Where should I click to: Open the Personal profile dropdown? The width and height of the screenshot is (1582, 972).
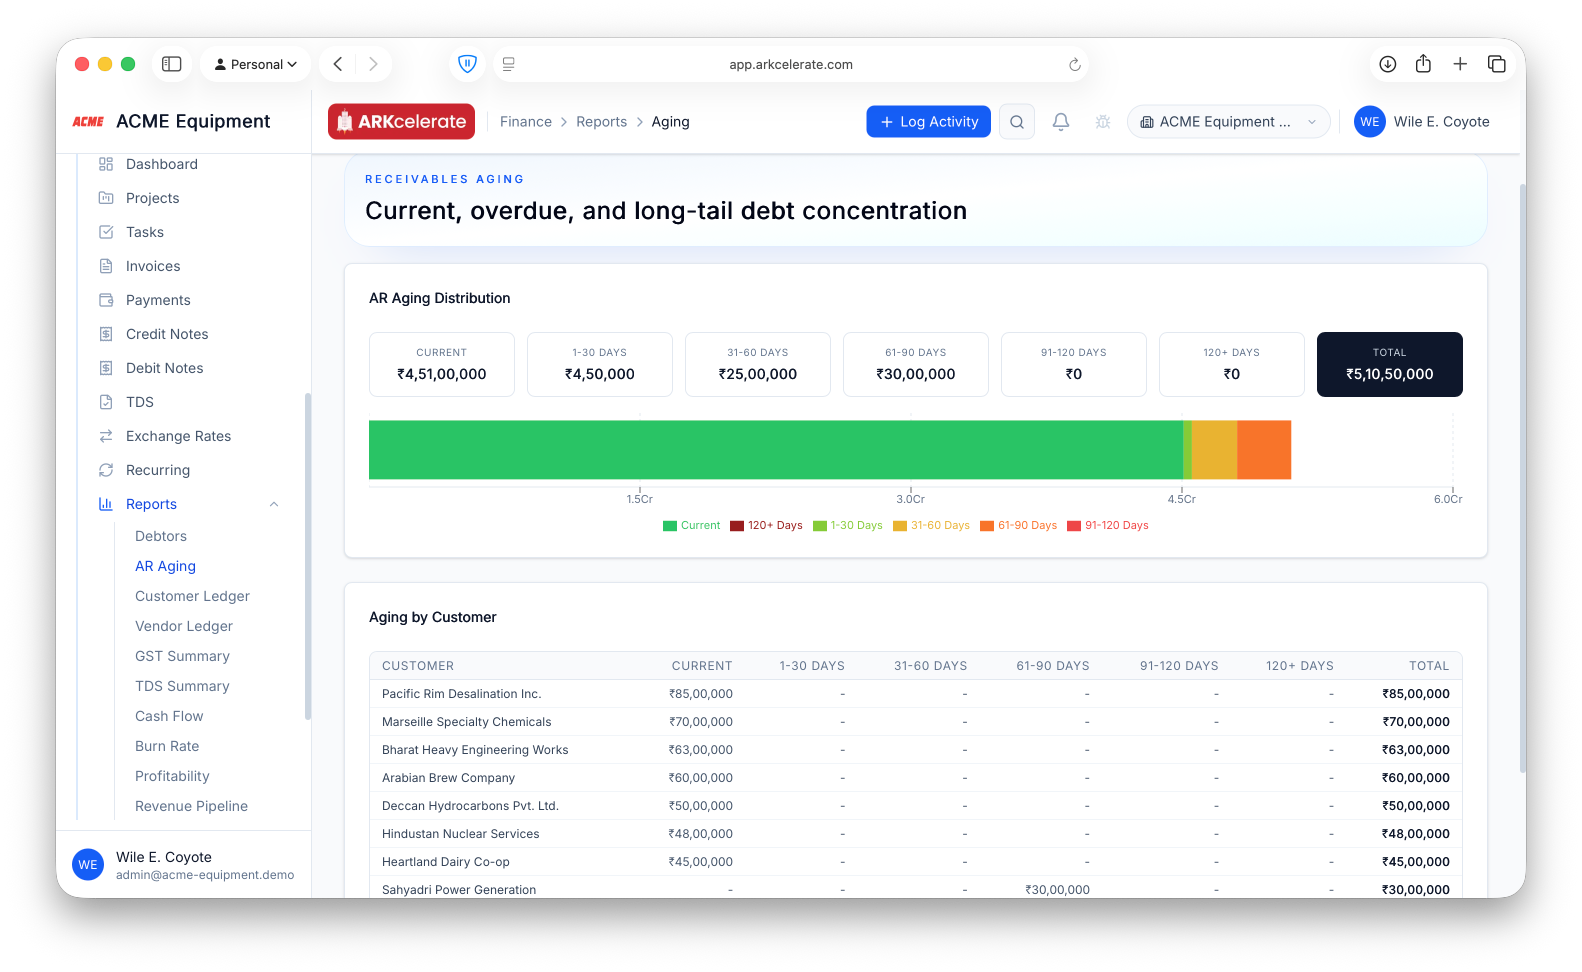[x=256, y=64]
